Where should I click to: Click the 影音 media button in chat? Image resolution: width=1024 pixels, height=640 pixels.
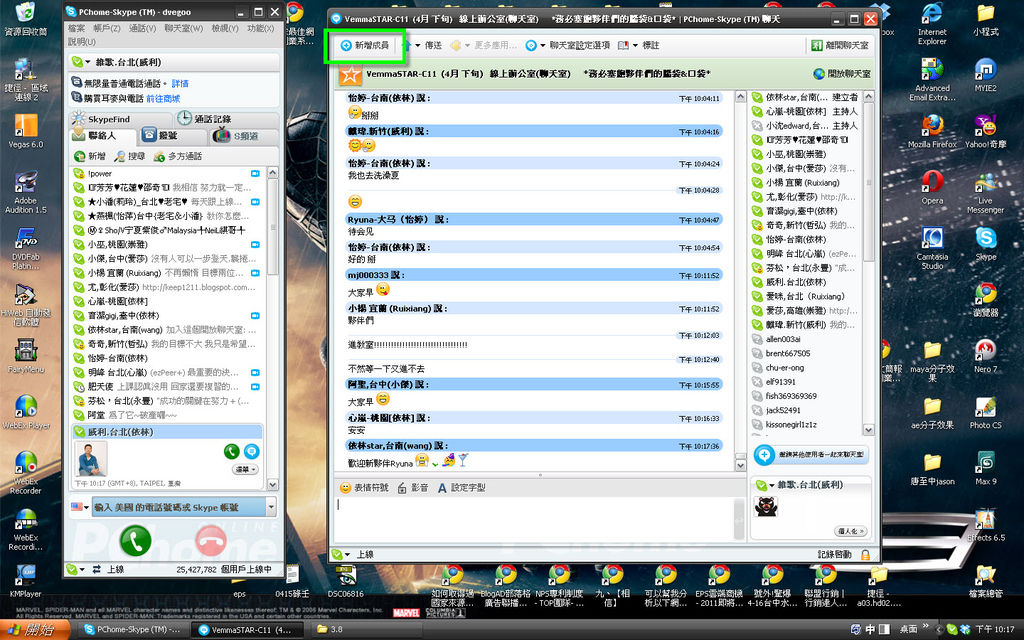(413, 488)
